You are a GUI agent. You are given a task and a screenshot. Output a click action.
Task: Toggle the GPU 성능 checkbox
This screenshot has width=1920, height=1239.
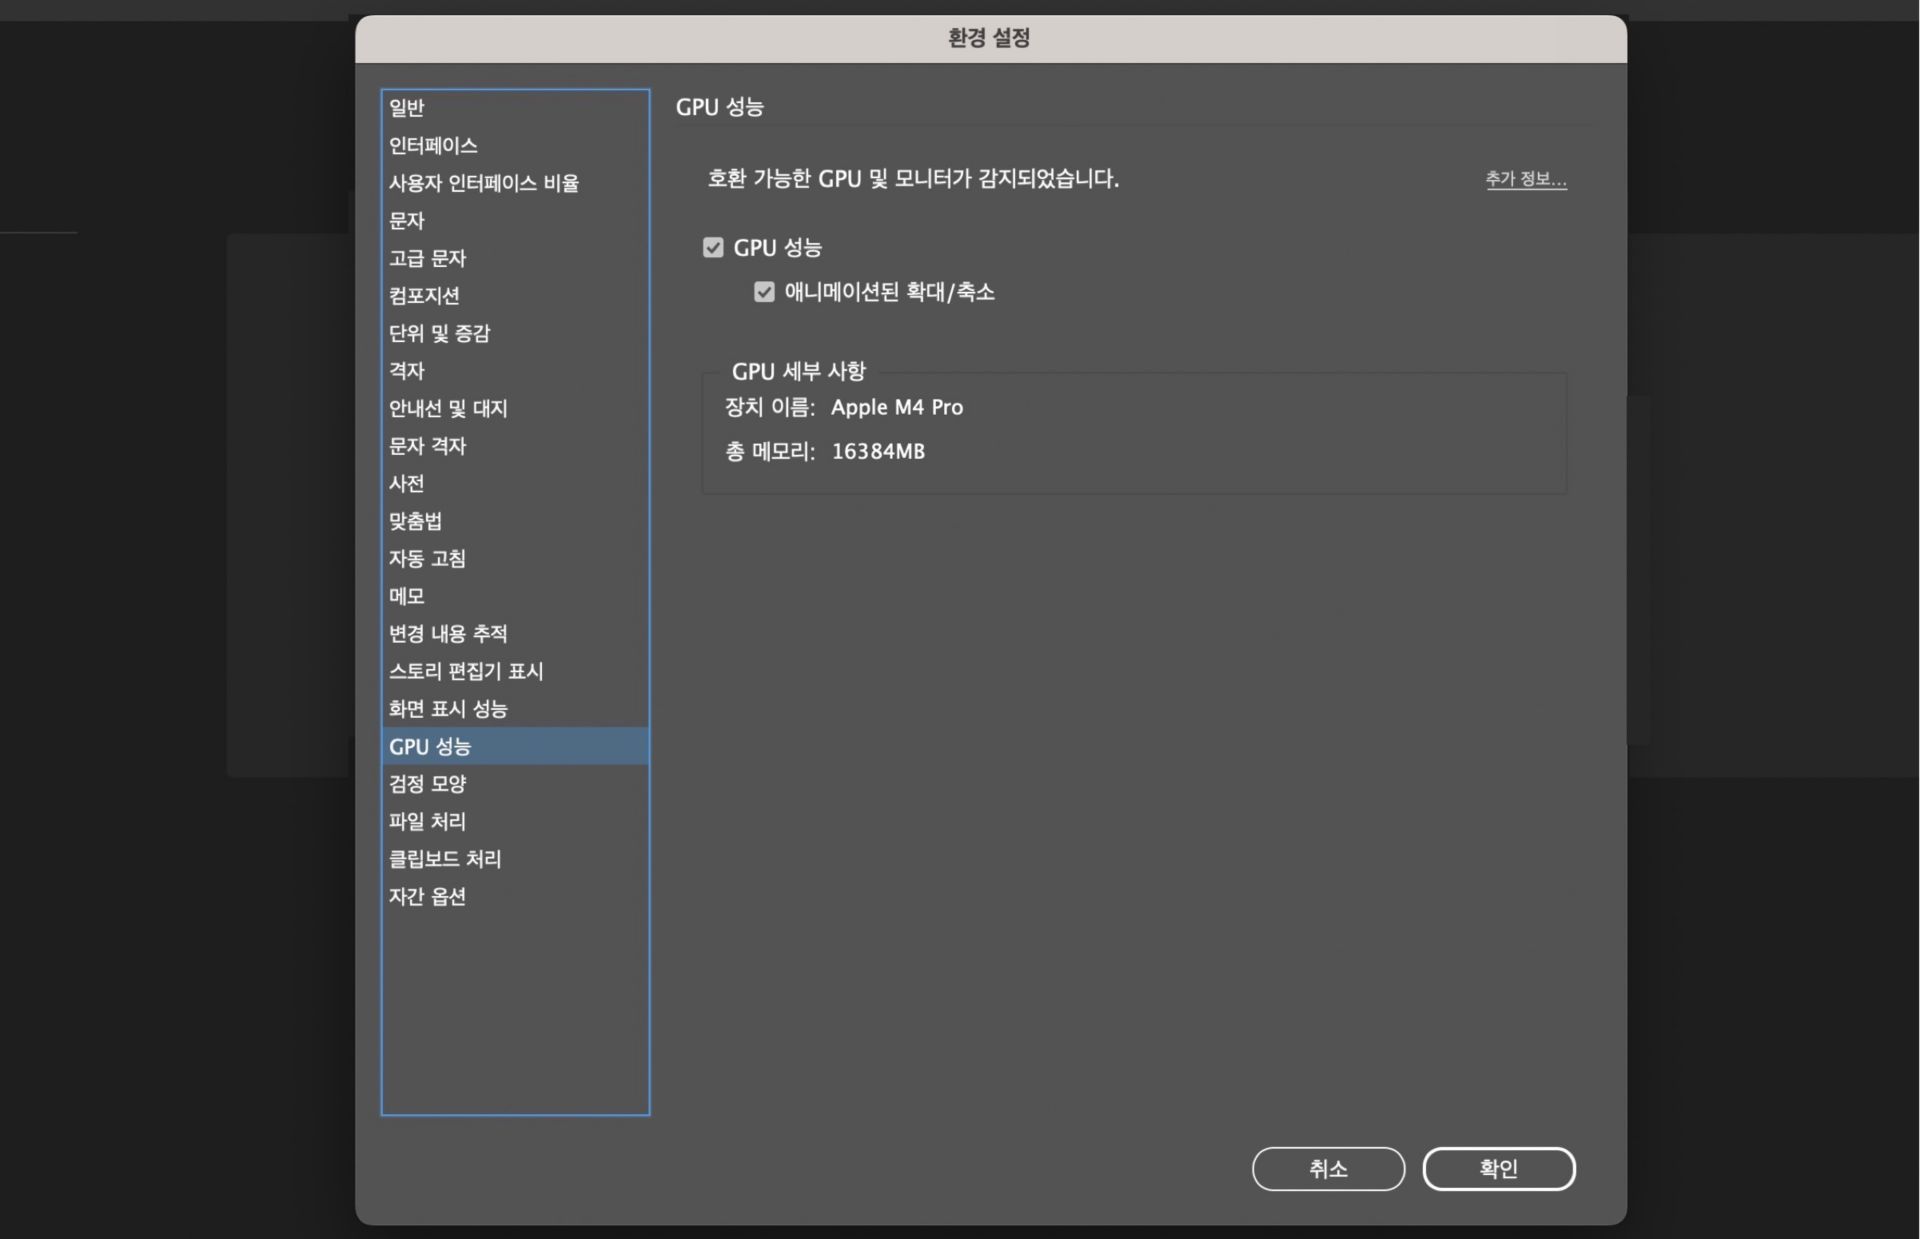point(713,248)
